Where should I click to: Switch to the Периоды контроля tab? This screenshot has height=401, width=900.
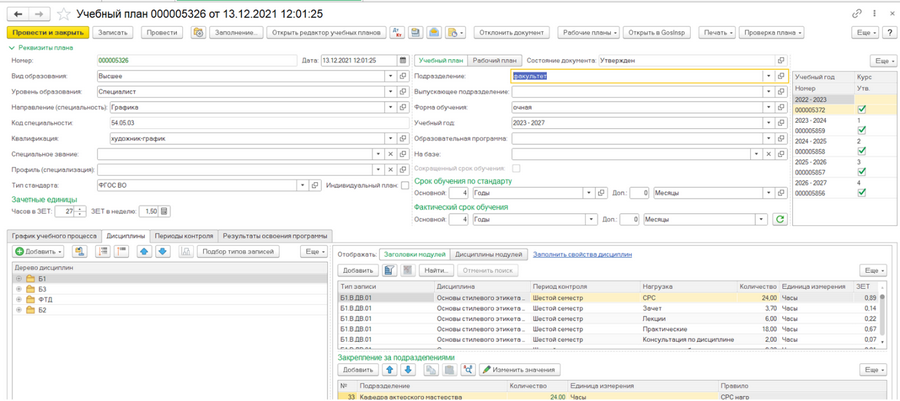point(184,236)
